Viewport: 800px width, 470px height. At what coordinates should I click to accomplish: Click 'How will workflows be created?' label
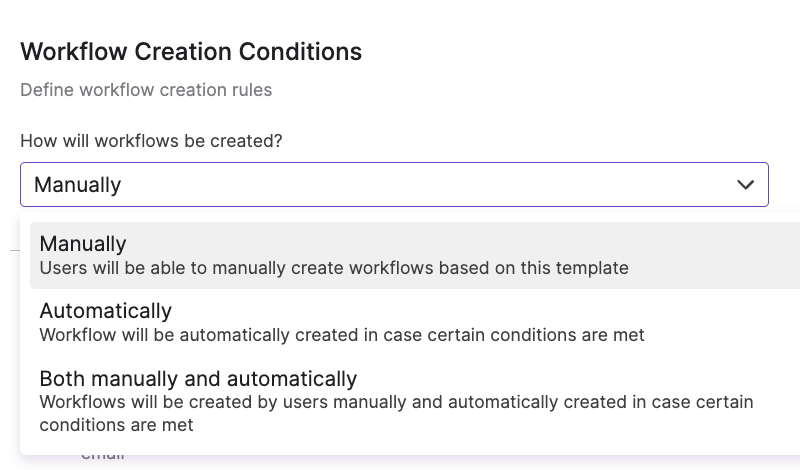pos(151,141)
